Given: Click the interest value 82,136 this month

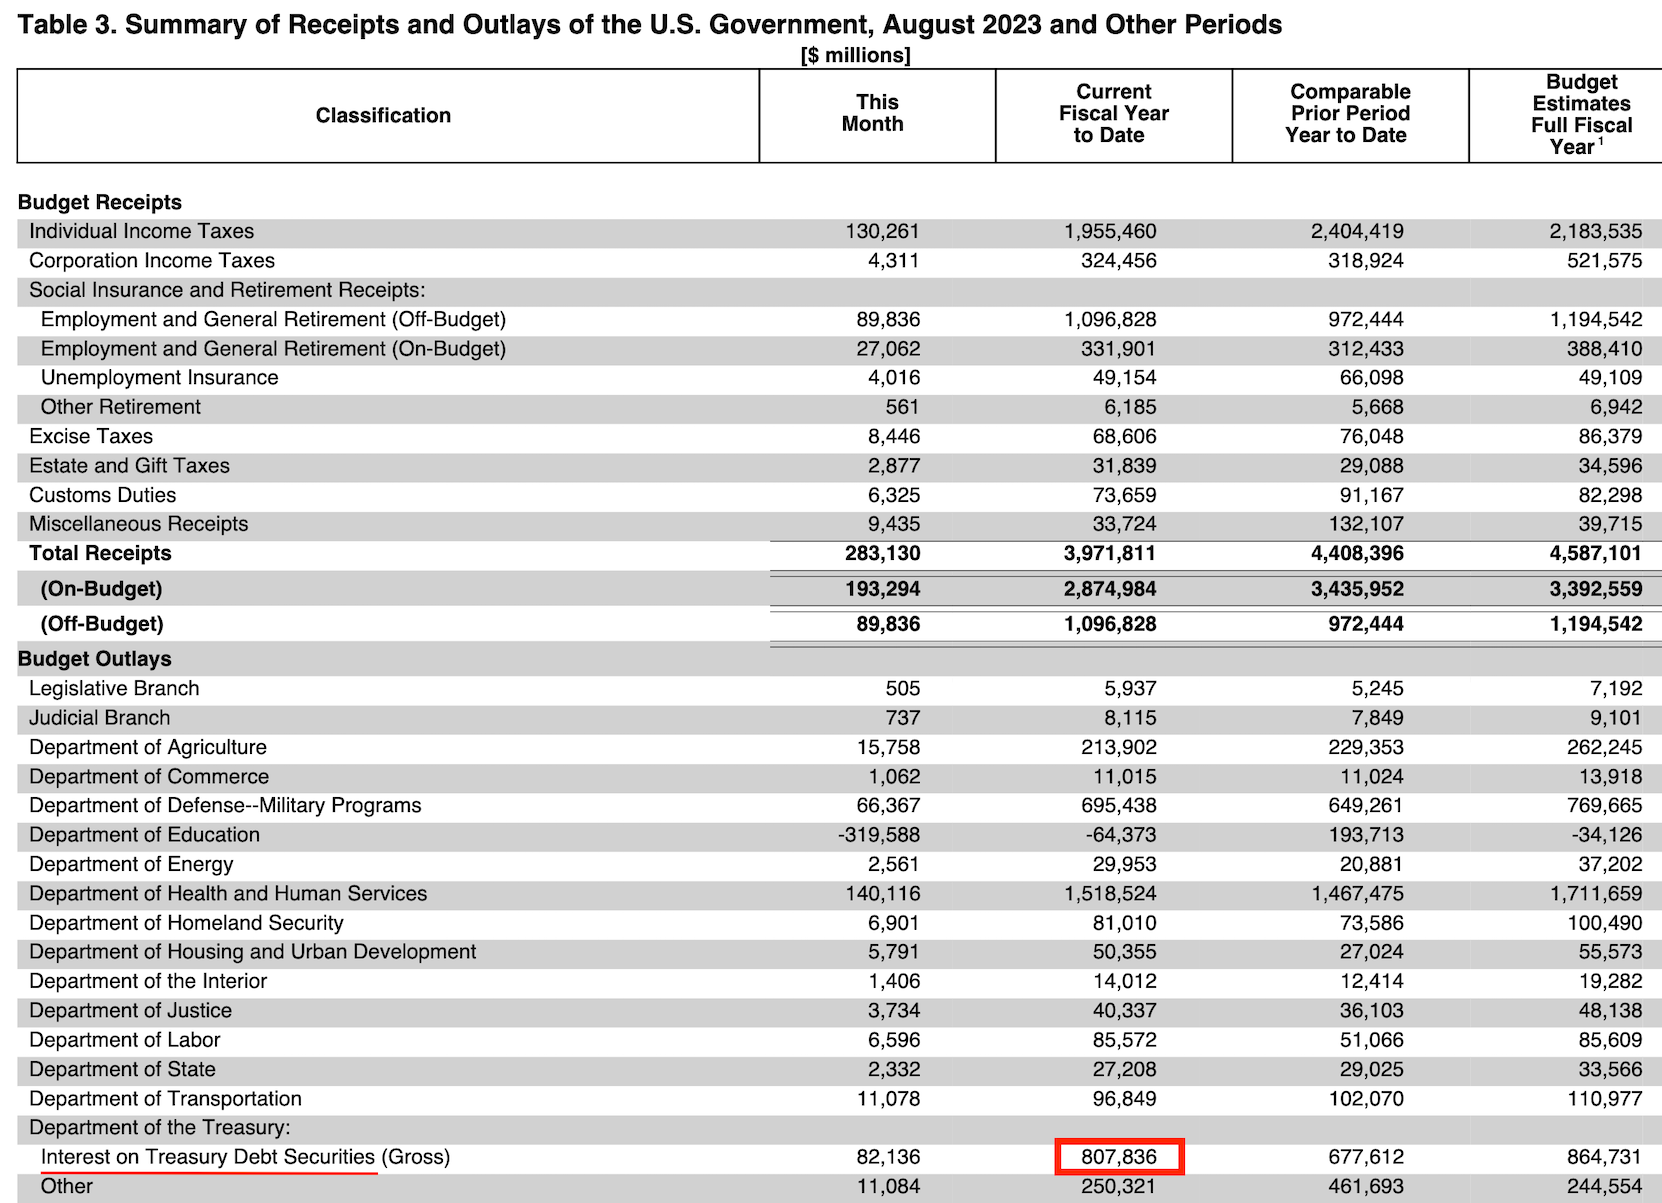Looking at the screenshot, I should [889, 1157].
